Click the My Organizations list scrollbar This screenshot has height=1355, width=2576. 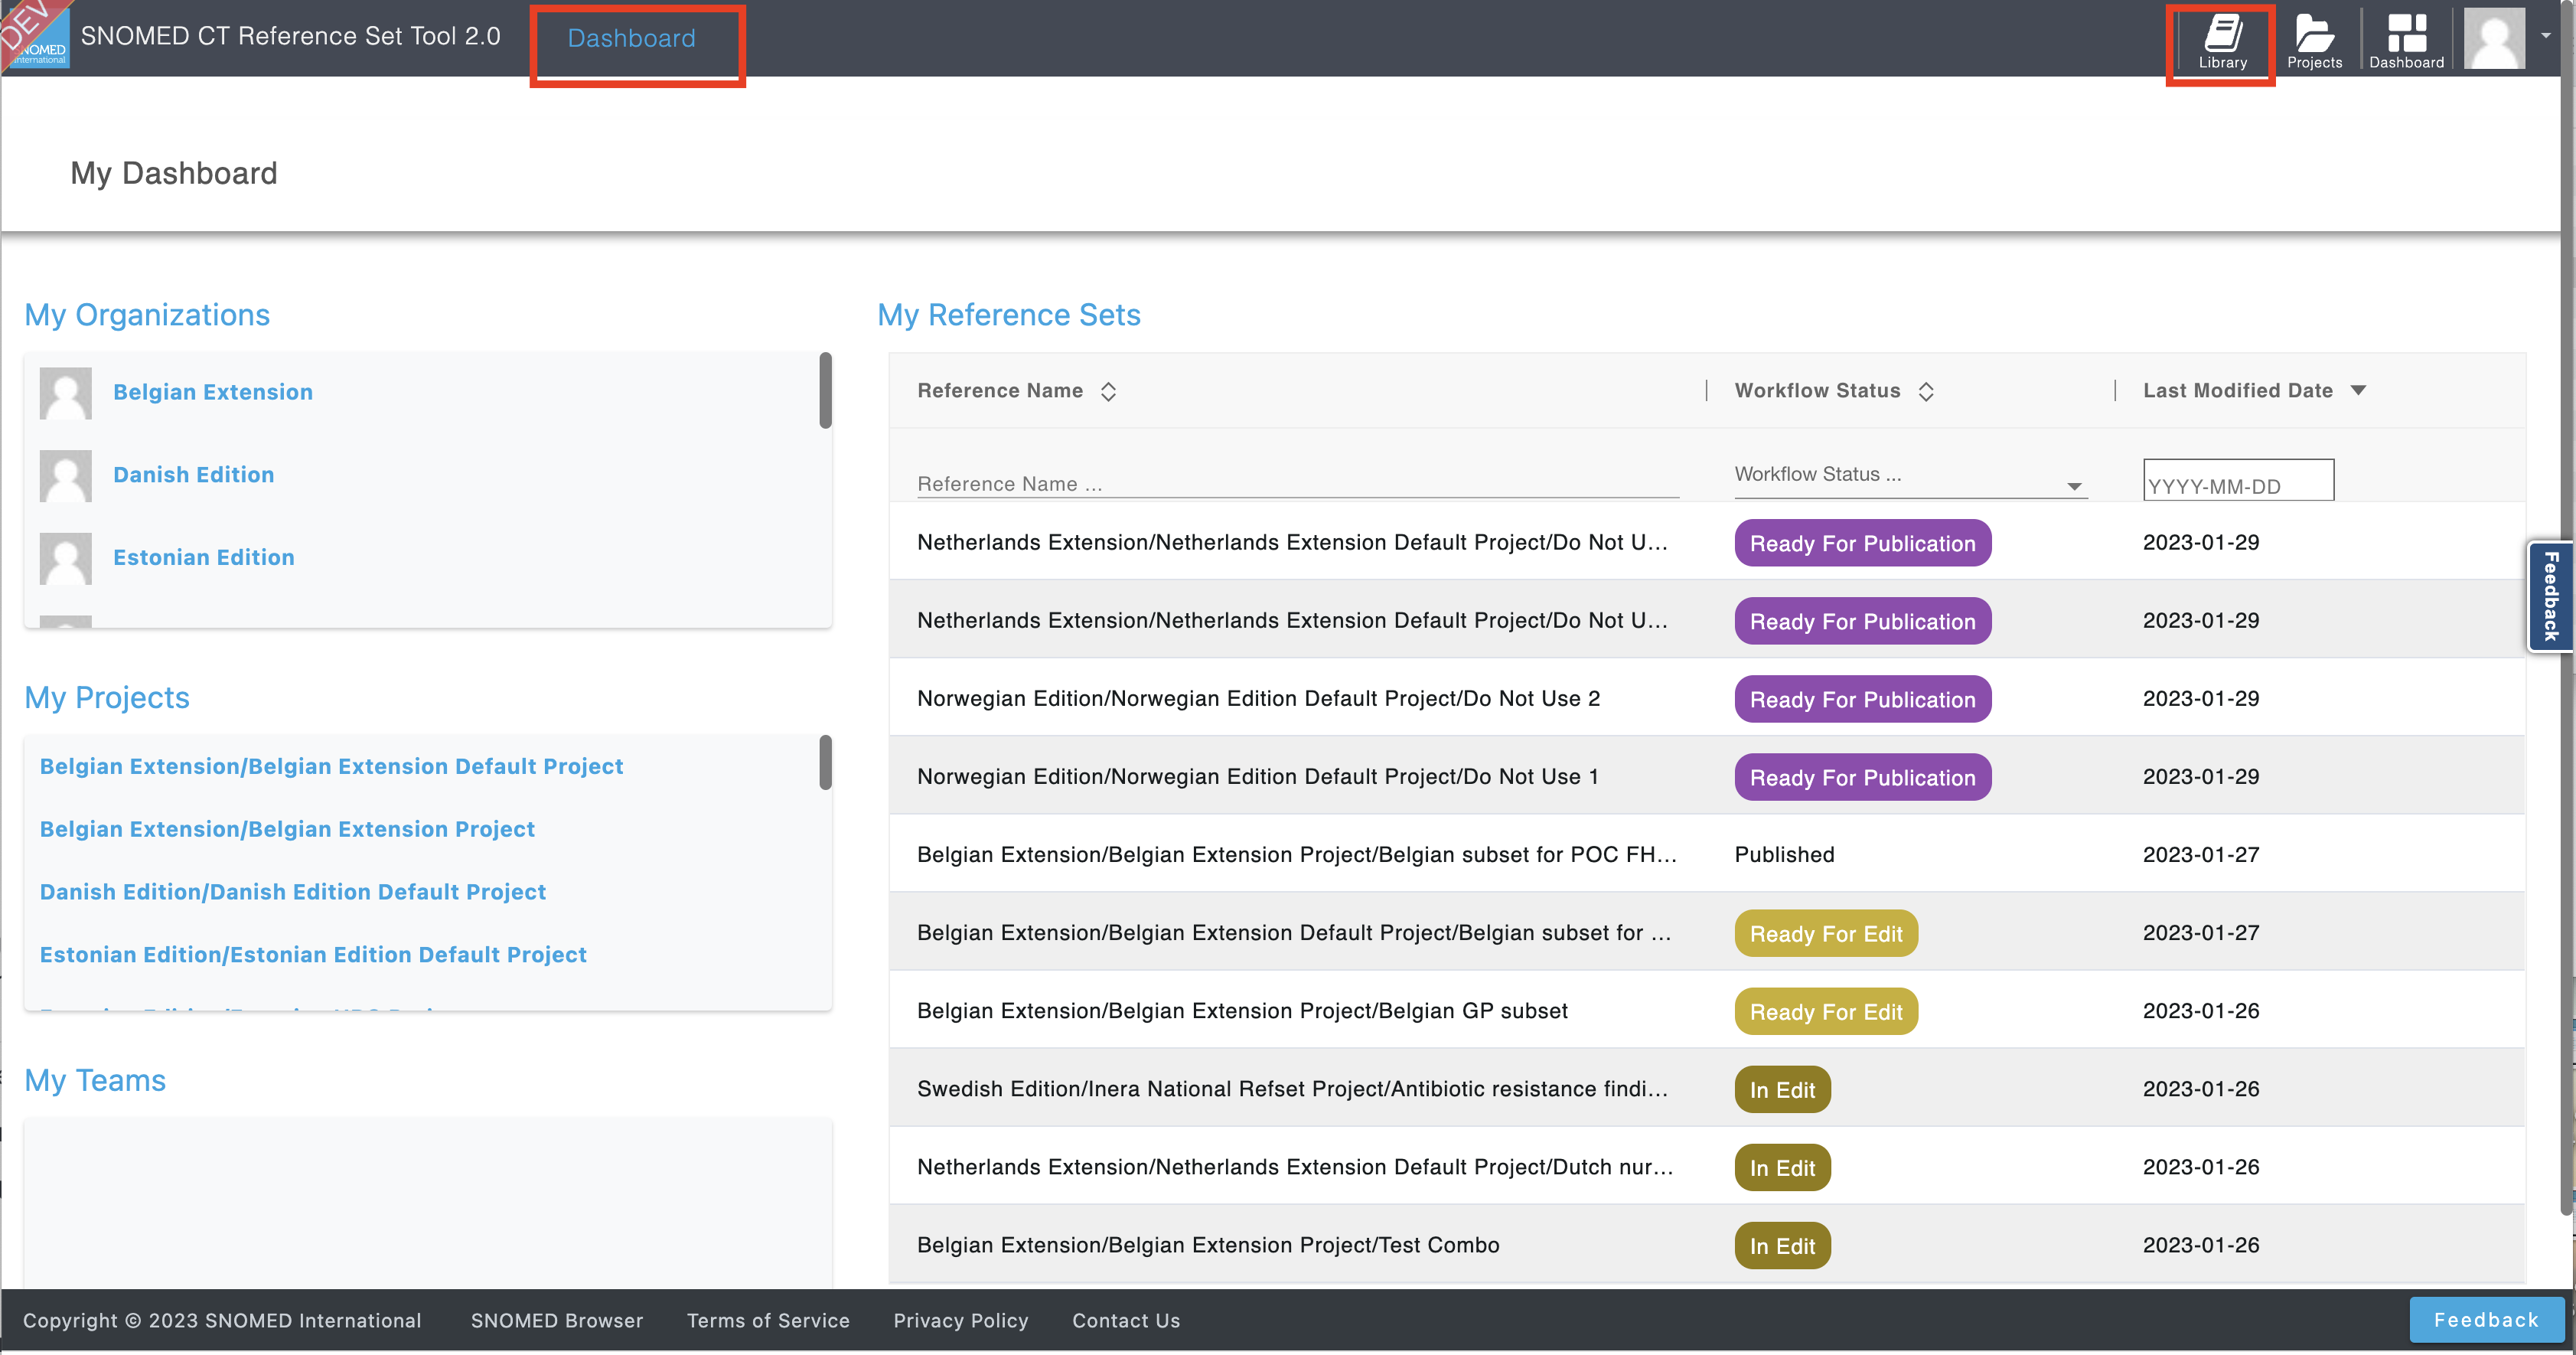(825, 391)
